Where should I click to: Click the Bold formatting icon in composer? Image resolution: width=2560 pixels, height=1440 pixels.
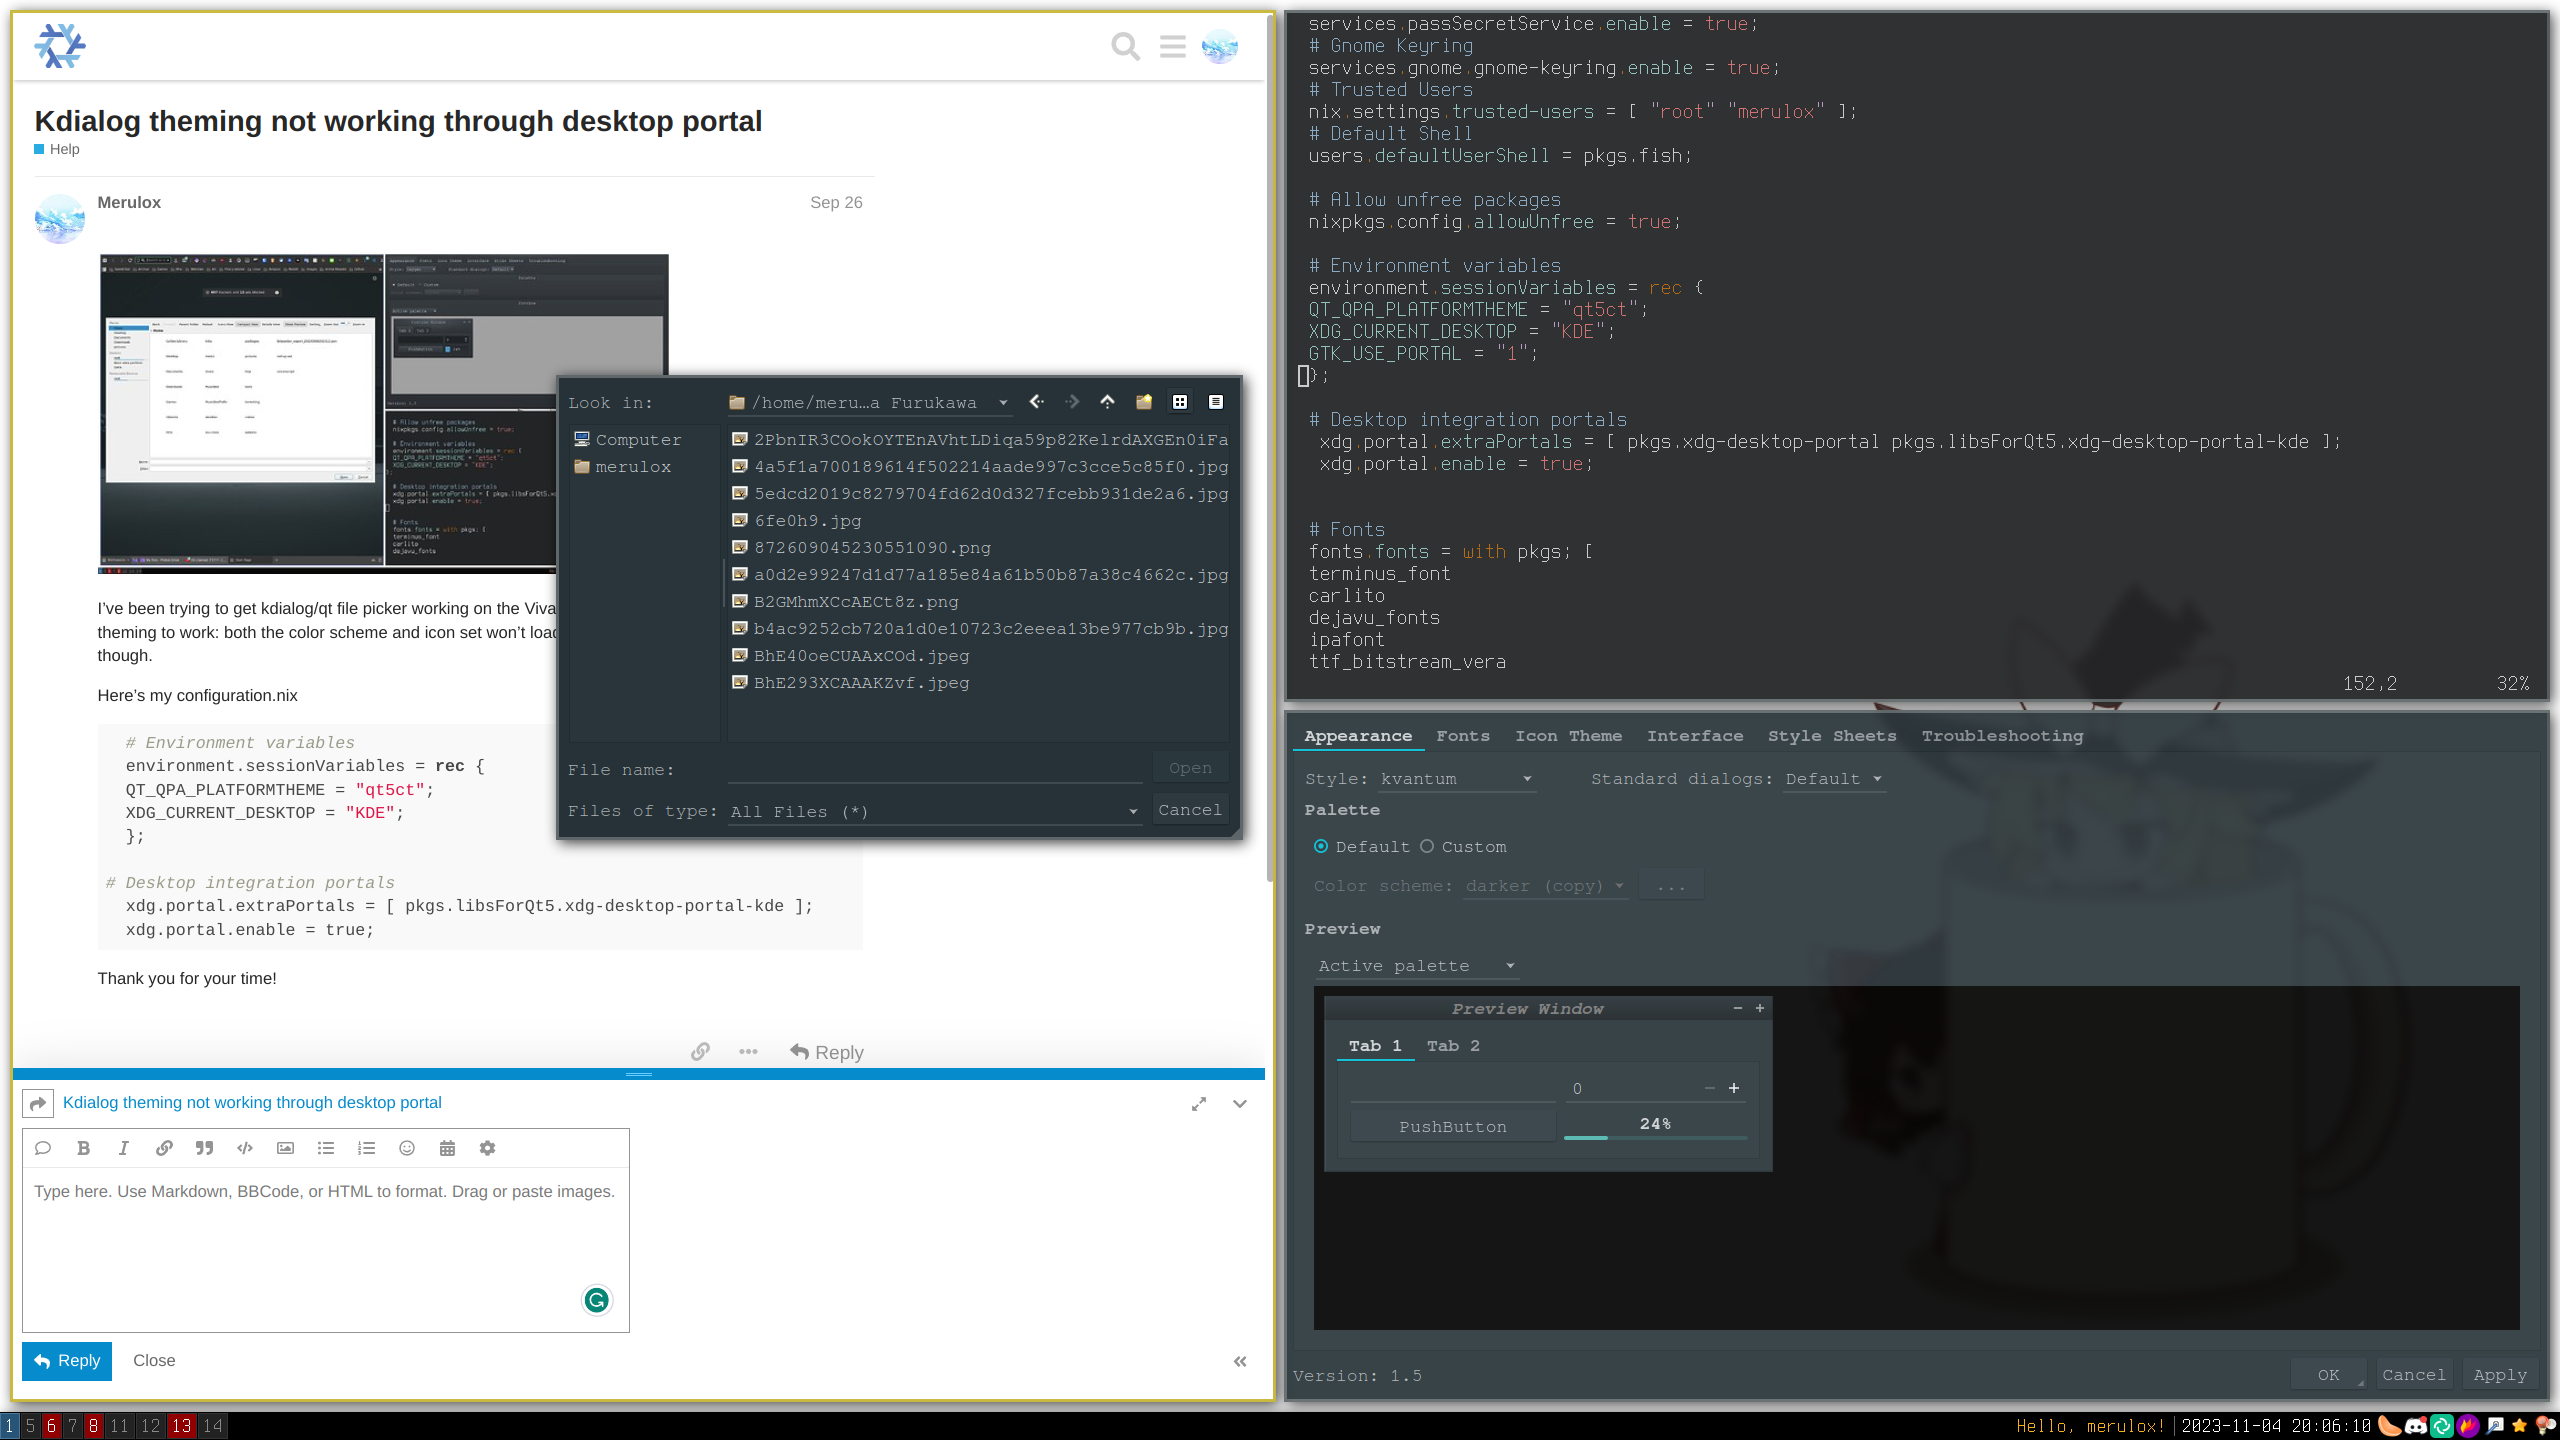coord(84,1148)
